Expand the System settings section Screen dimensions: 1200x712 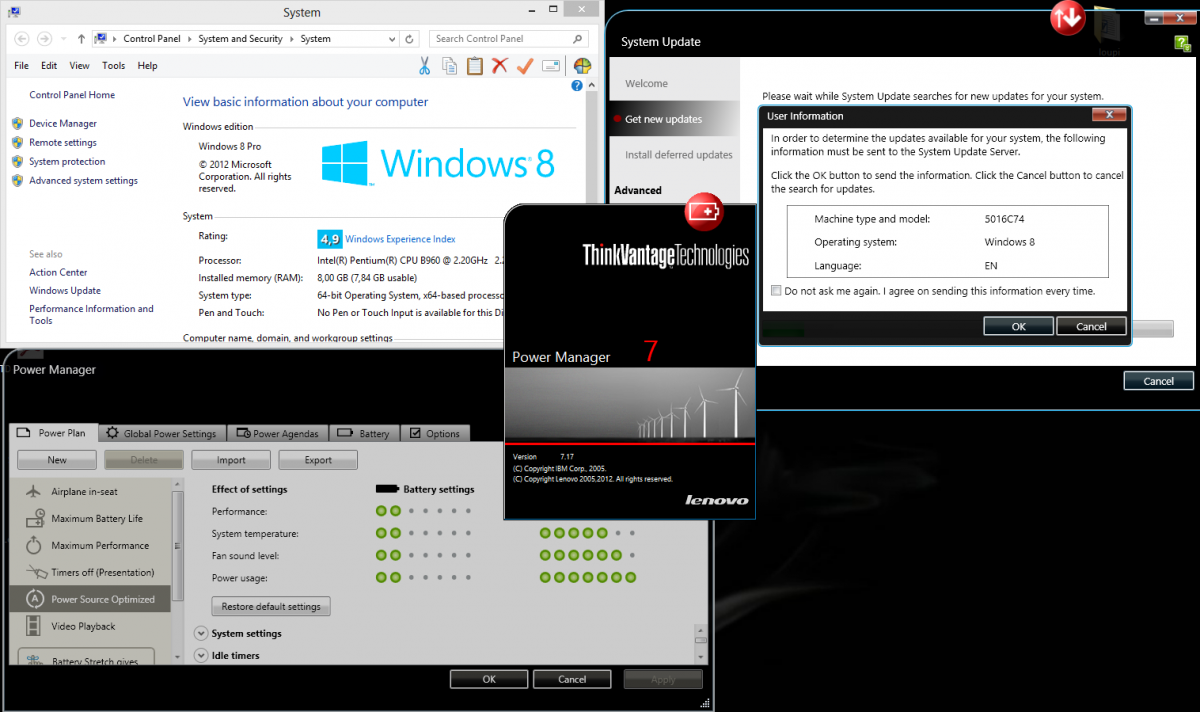[x=201, y=633]
